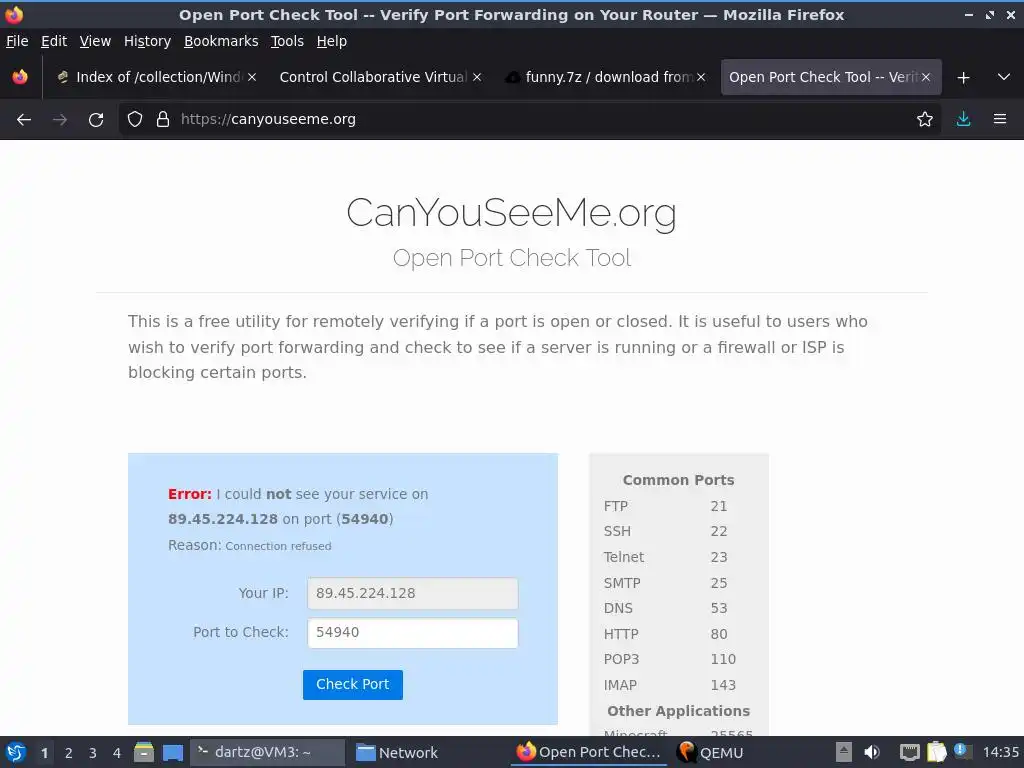Switch to Control Collaborative Virtual tab
This screenshot has height=768, width=1024.
(x=381, y=78)
